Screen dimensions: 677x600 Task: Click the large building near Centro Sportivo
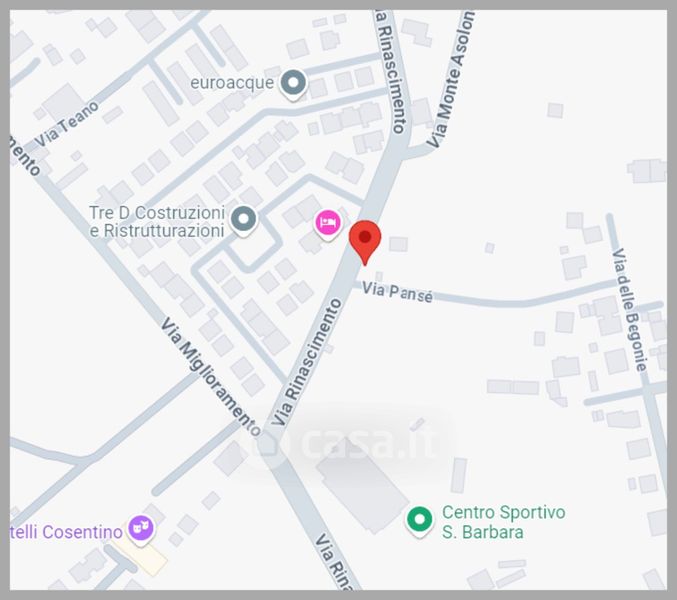[363, 489]
